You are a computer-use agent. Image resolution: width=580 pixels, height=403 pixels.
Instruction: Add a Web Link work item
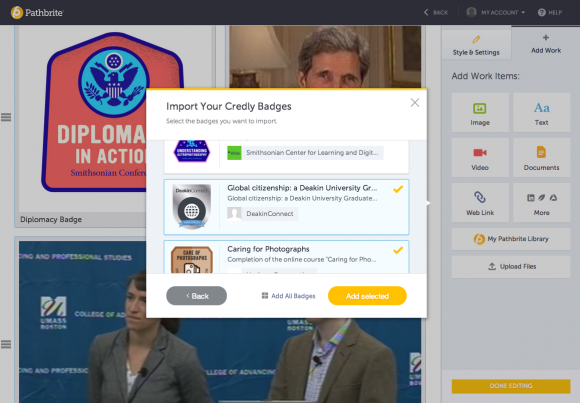tap(480, 203)
